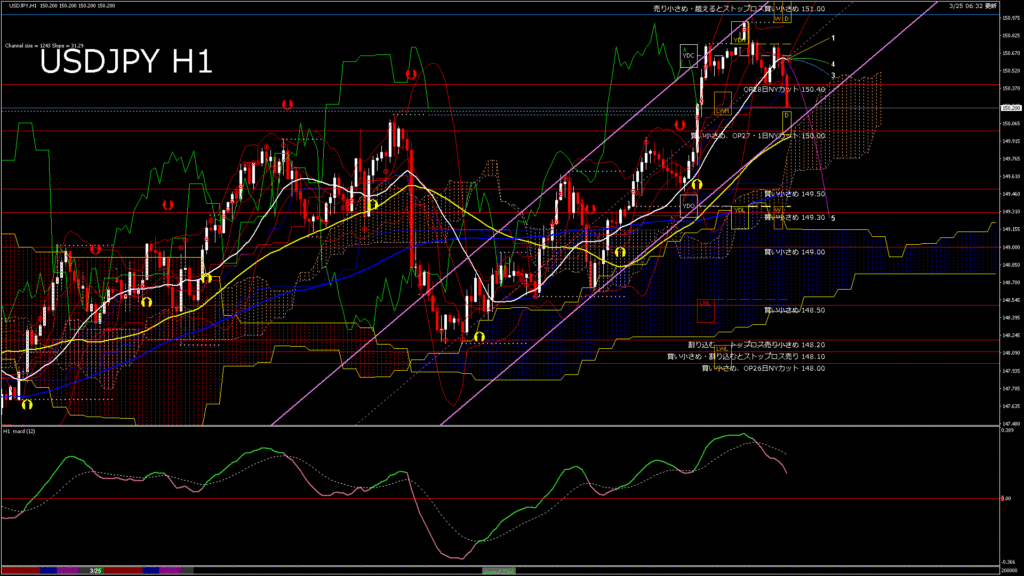This screenshot has height=576, width=1024.
Task: Click the YDC marker box
Action: [x=688, y=56]
